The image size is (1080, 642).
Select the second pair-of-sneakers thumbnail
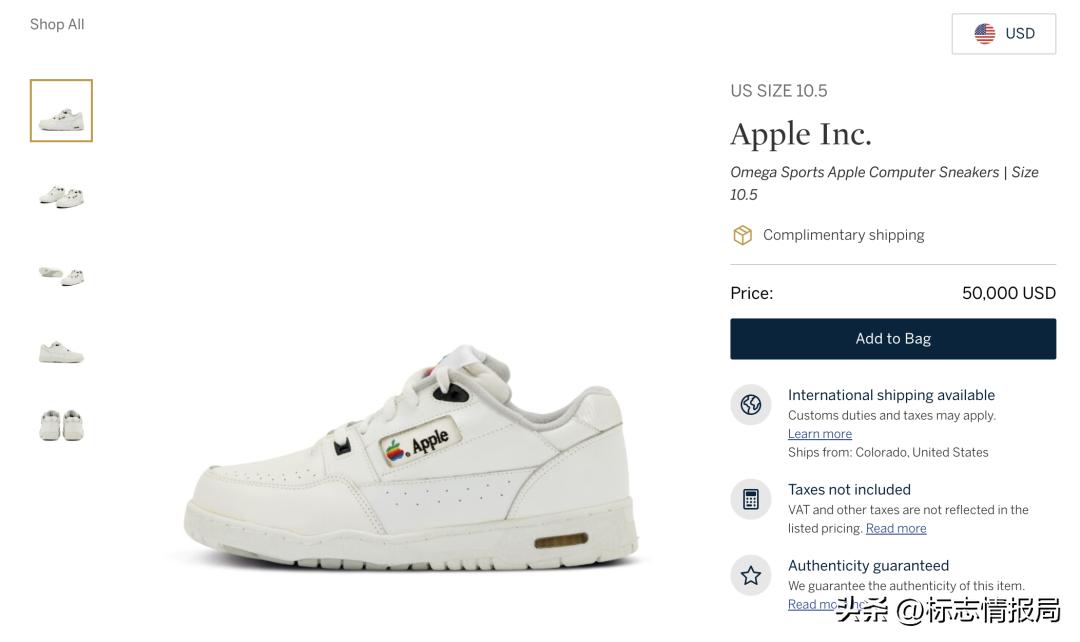pyautogui.click(x=60, y=196)
